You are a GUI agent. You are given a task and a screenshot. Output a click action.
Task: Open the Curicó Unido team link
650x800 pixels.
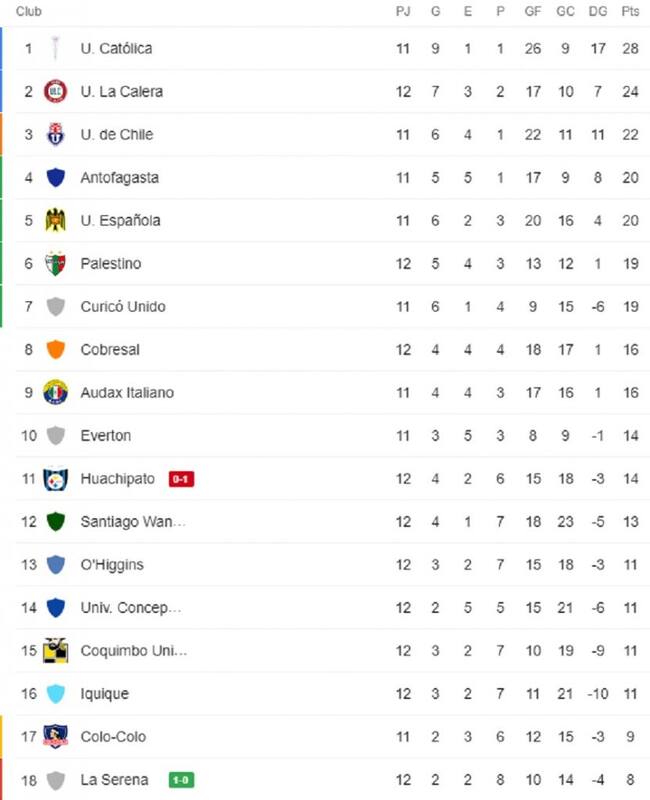pos(123,307)
